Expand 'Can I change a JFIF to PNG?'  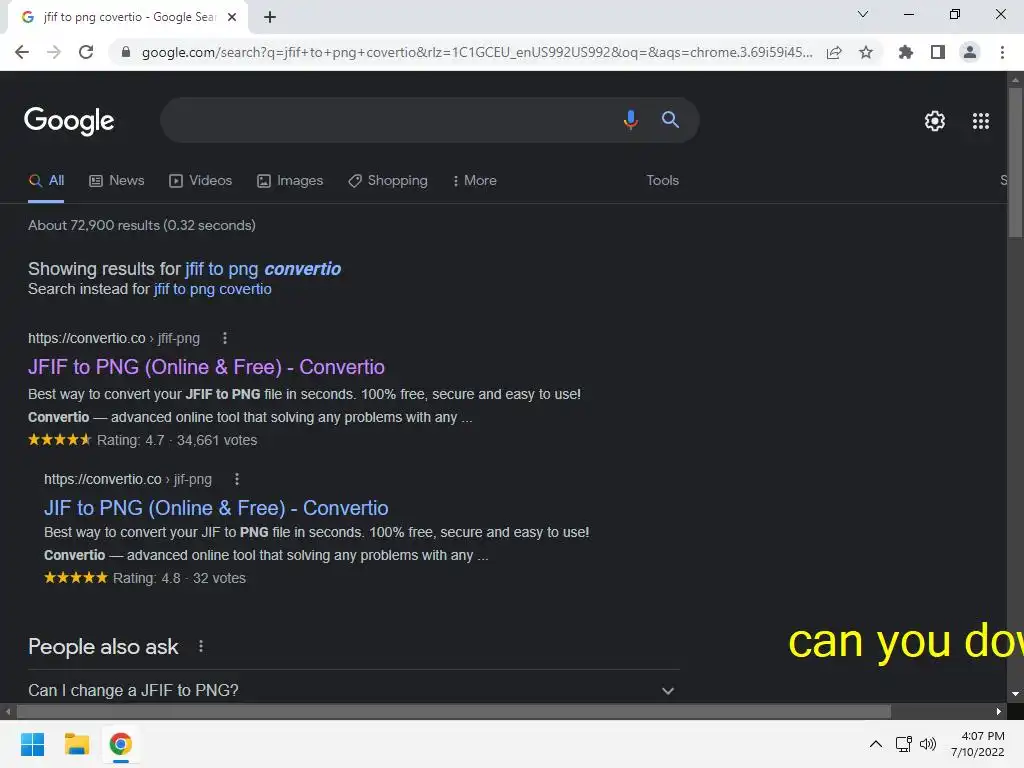coord(667,691)
